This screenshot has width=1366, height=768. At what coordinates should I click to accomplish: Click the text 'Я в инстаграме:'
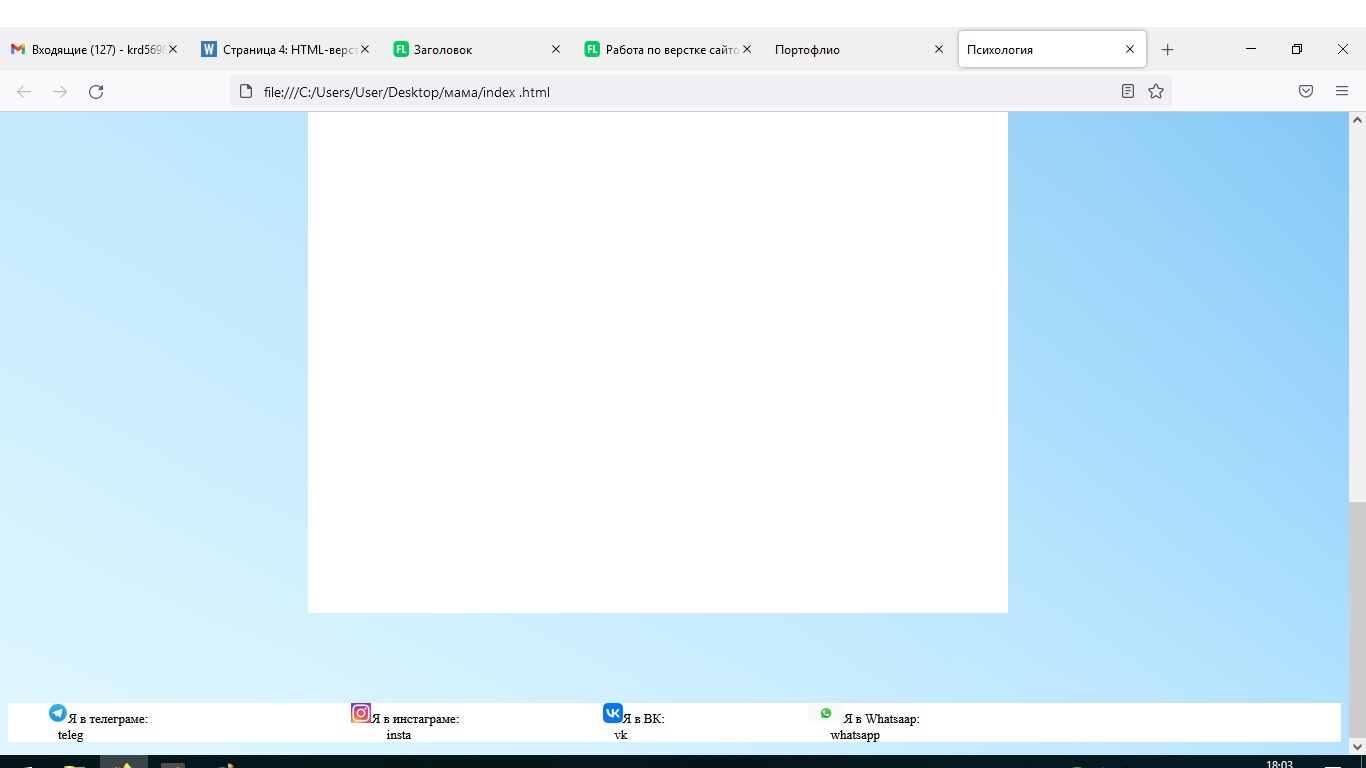pos(415,719)
